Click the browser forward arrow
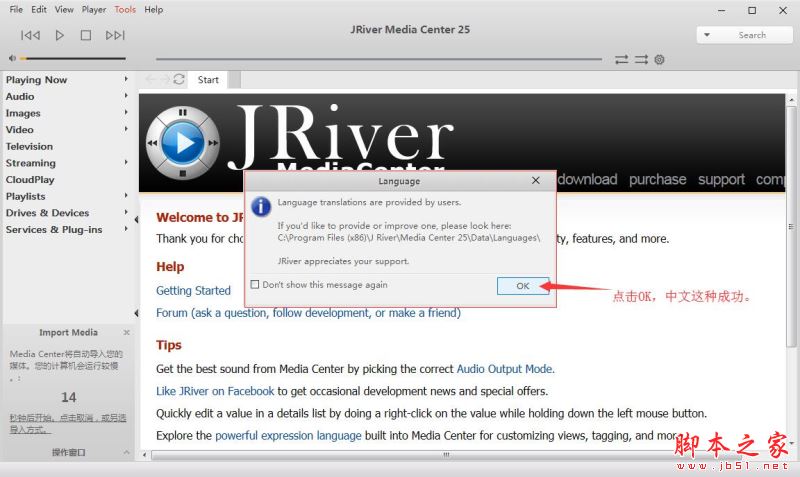Viewport: 800px width, 477px height. pyautogui.click(x=165, y=79)
